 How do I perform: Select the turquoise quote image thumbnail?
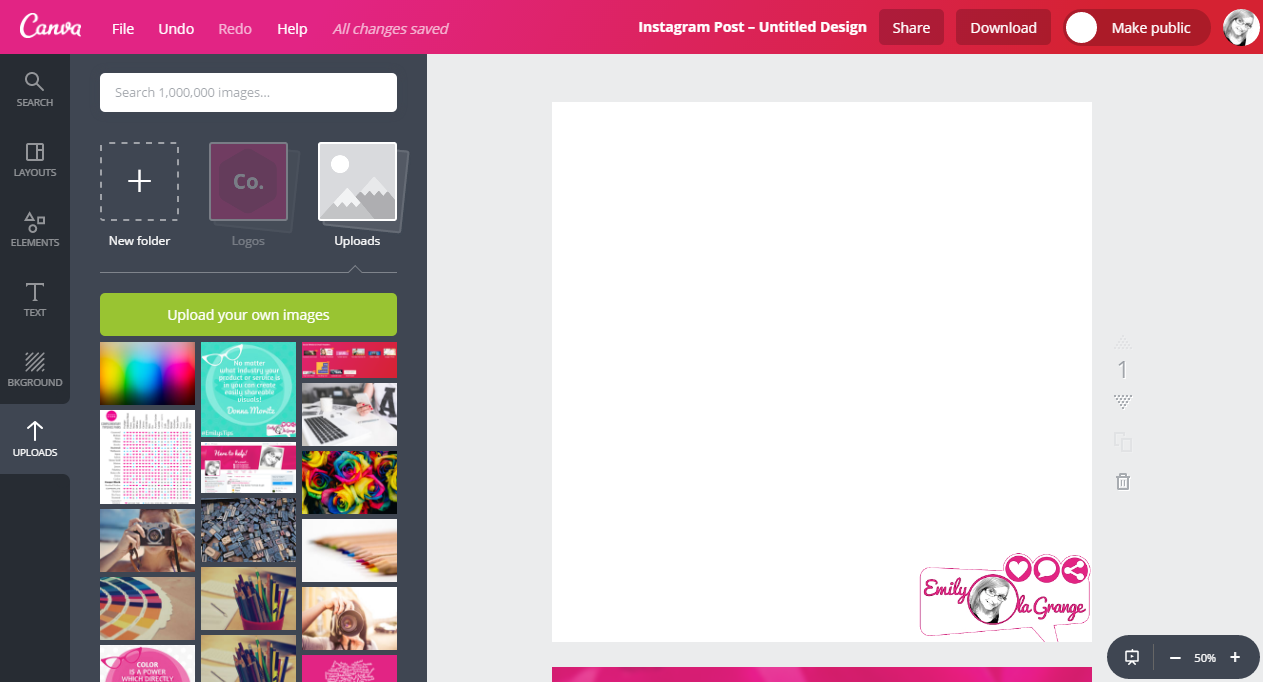click(x=248, y=390)
